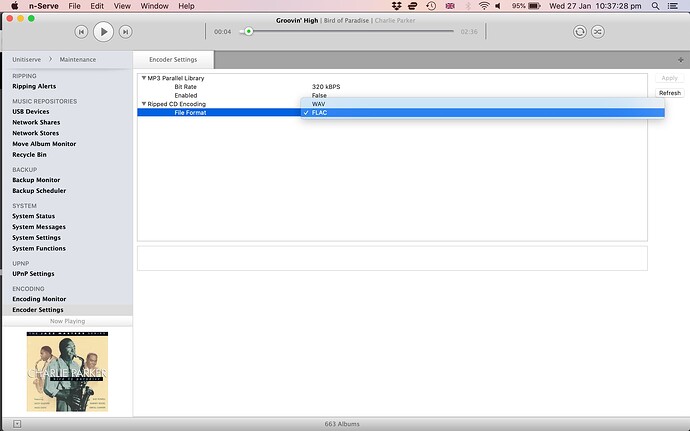
Task: Click the date and time in menu bar
Action: pyautogui.click(x=595, y=6)
